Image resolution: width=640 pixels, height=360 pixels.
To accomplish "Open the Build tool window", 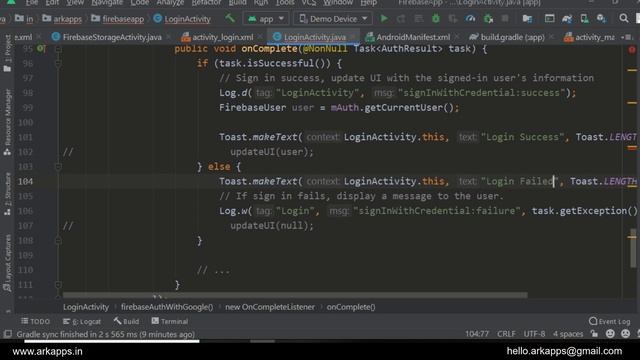I will point(127,321).
